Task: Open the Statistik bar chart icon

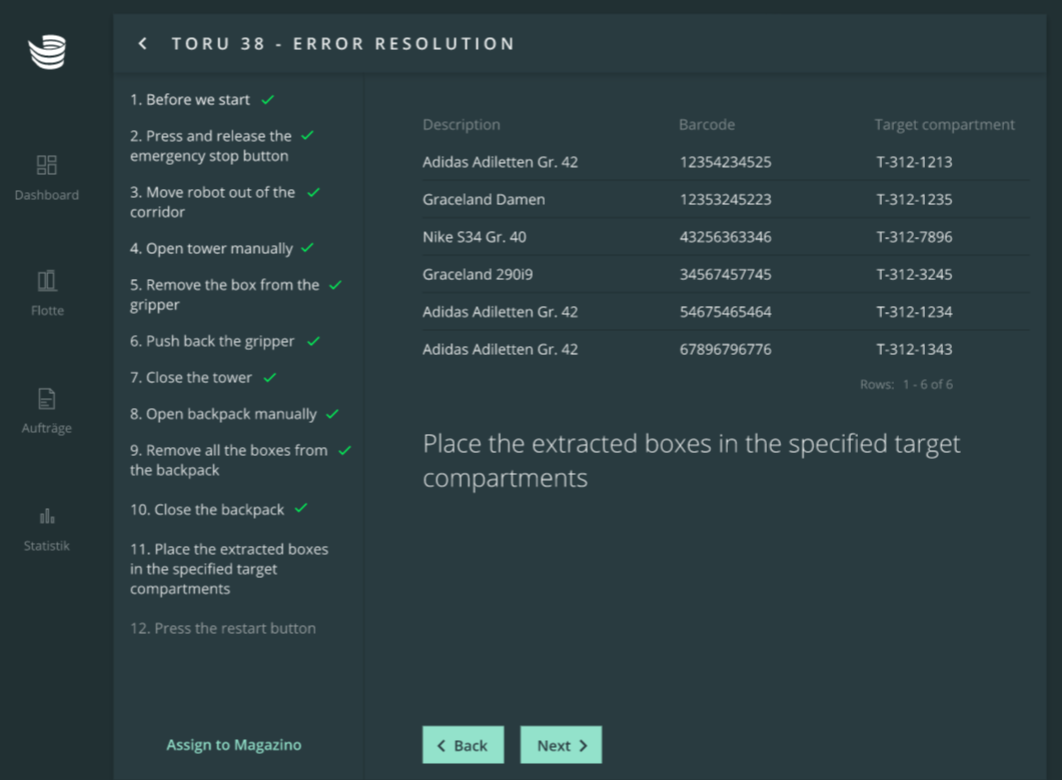Action: [47, 516]
